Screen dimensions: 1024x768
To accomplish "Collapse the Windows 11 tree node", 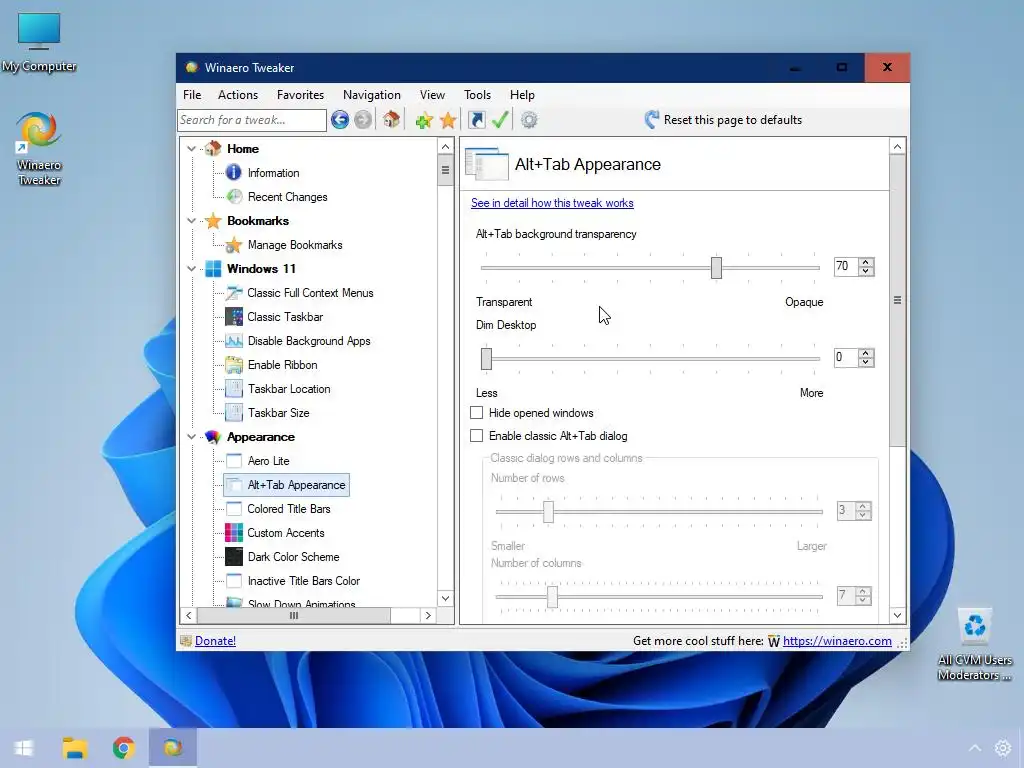I will [x=191, y=269].
